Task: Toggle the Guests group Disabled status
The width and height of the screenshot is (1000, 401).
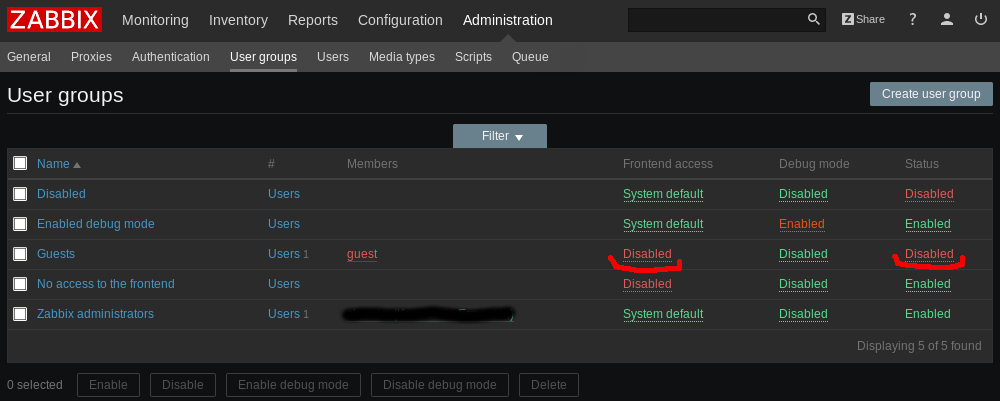Action: [x=929, y=254]
